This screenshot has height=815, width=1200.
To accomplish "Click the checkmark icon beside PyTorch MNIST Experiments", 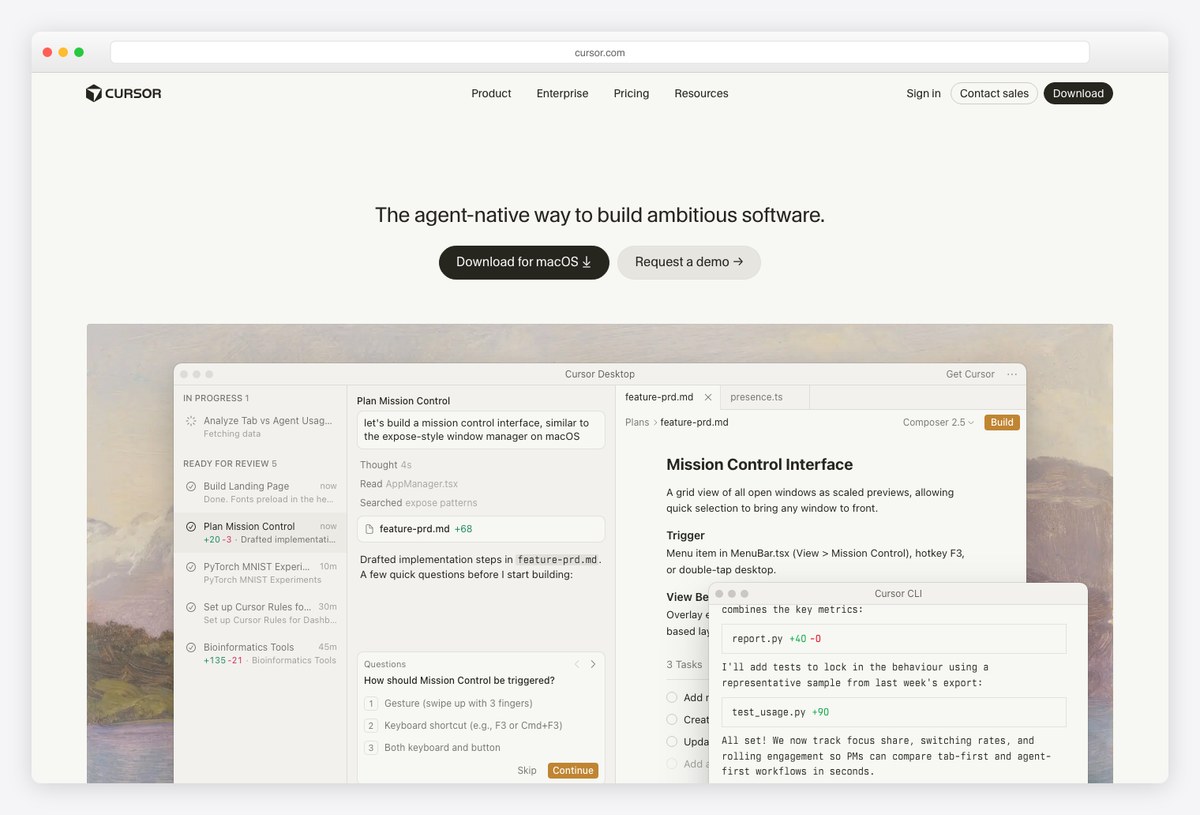I will [191, 566].
